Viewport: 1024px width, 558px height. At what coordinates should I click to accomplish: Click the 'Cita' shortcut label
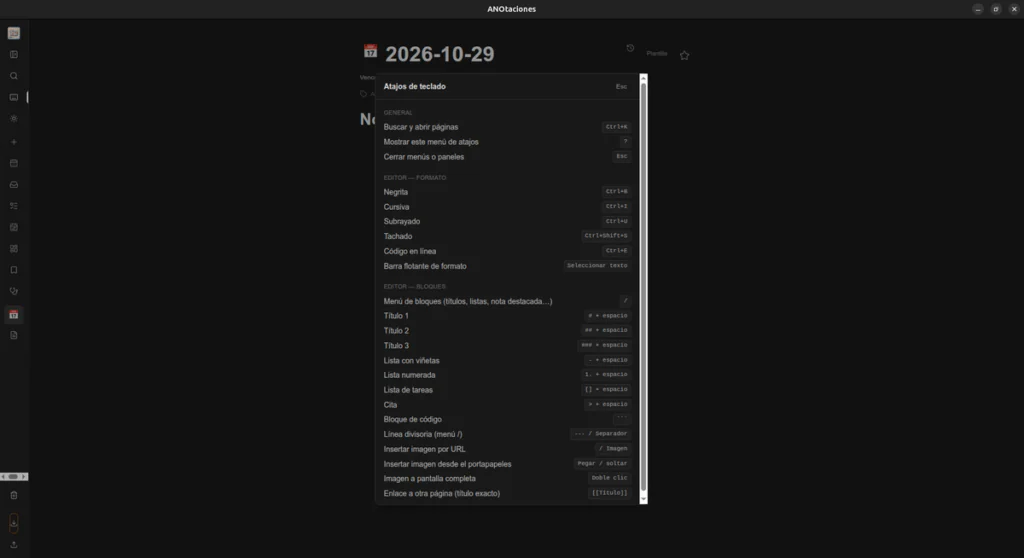click(390, 405)
